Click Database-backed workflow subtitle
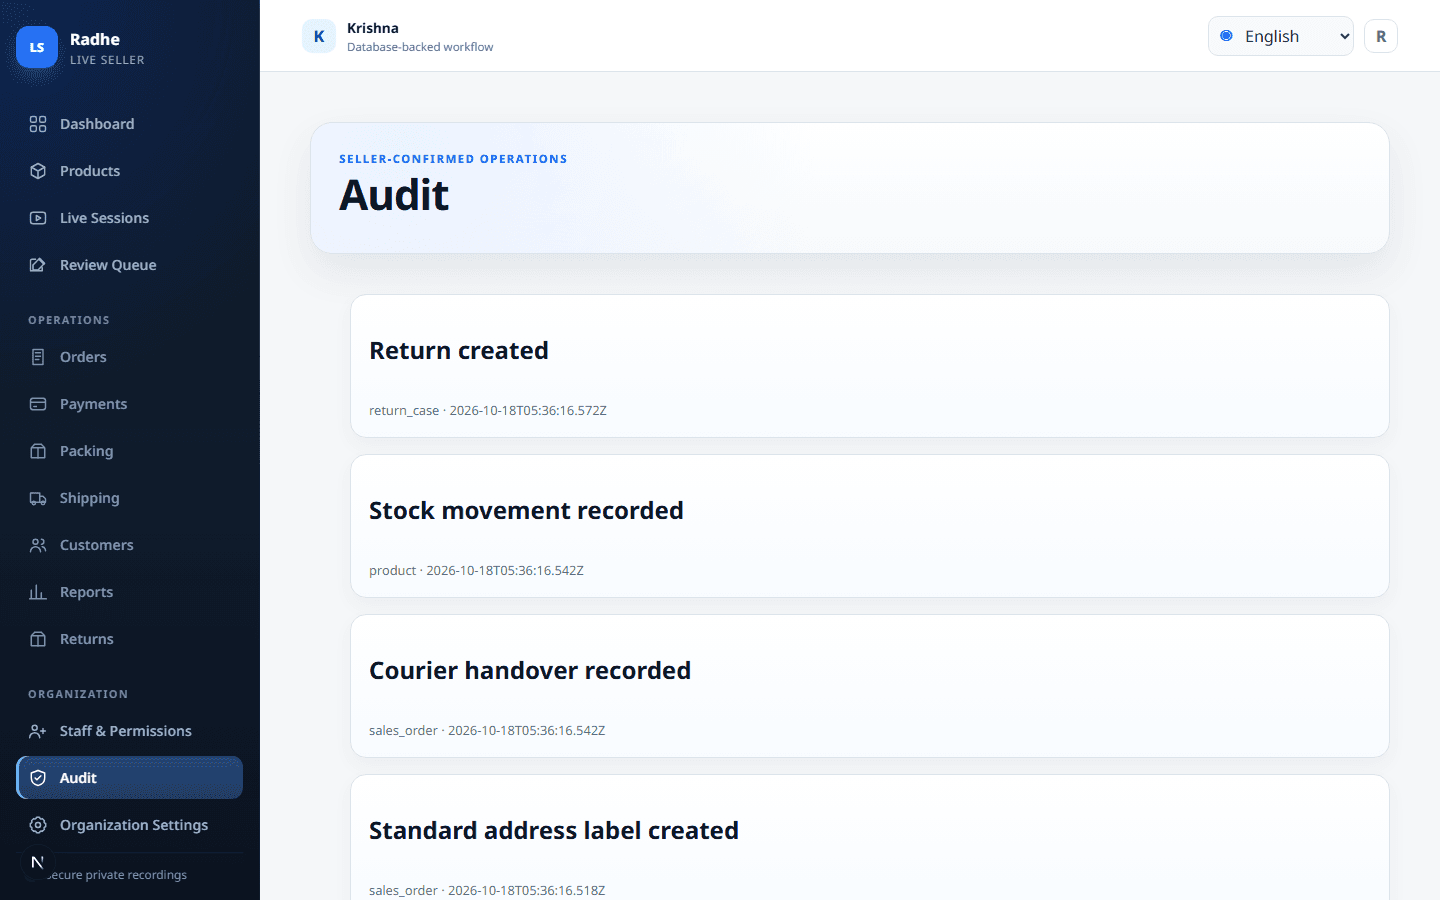This screenshot has width=1440, height=900. [x=420, y=47]
